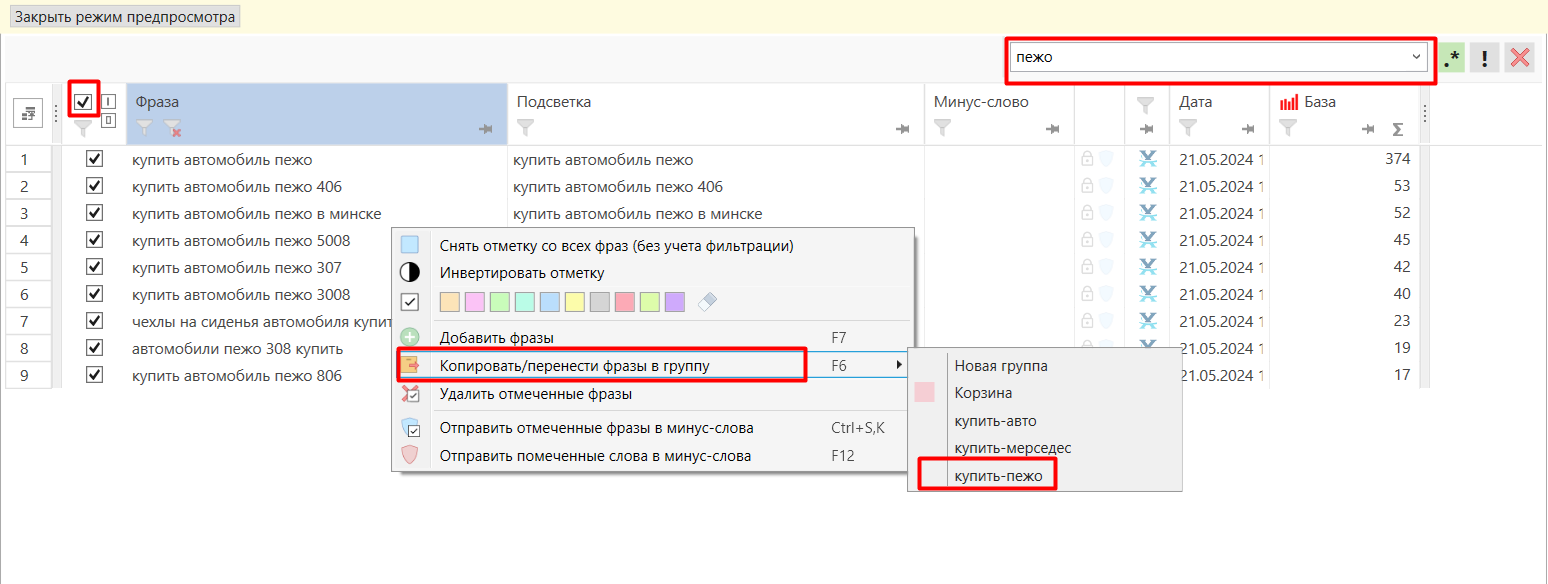Pin the База column
Screen dimensions: 1548x584
1369,129
